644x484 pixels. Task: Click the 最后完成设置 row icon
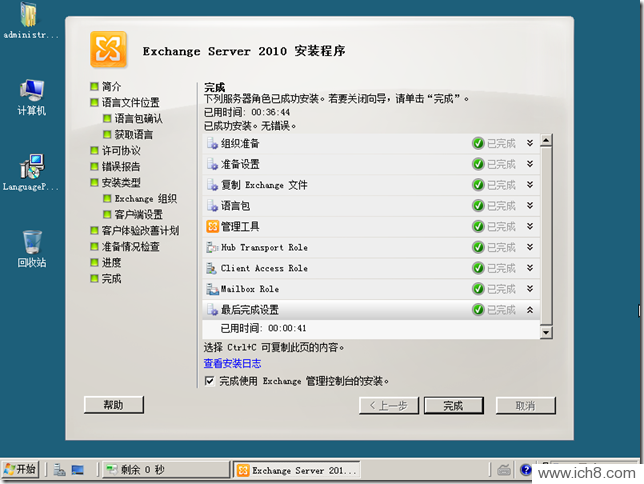(212, 310)
